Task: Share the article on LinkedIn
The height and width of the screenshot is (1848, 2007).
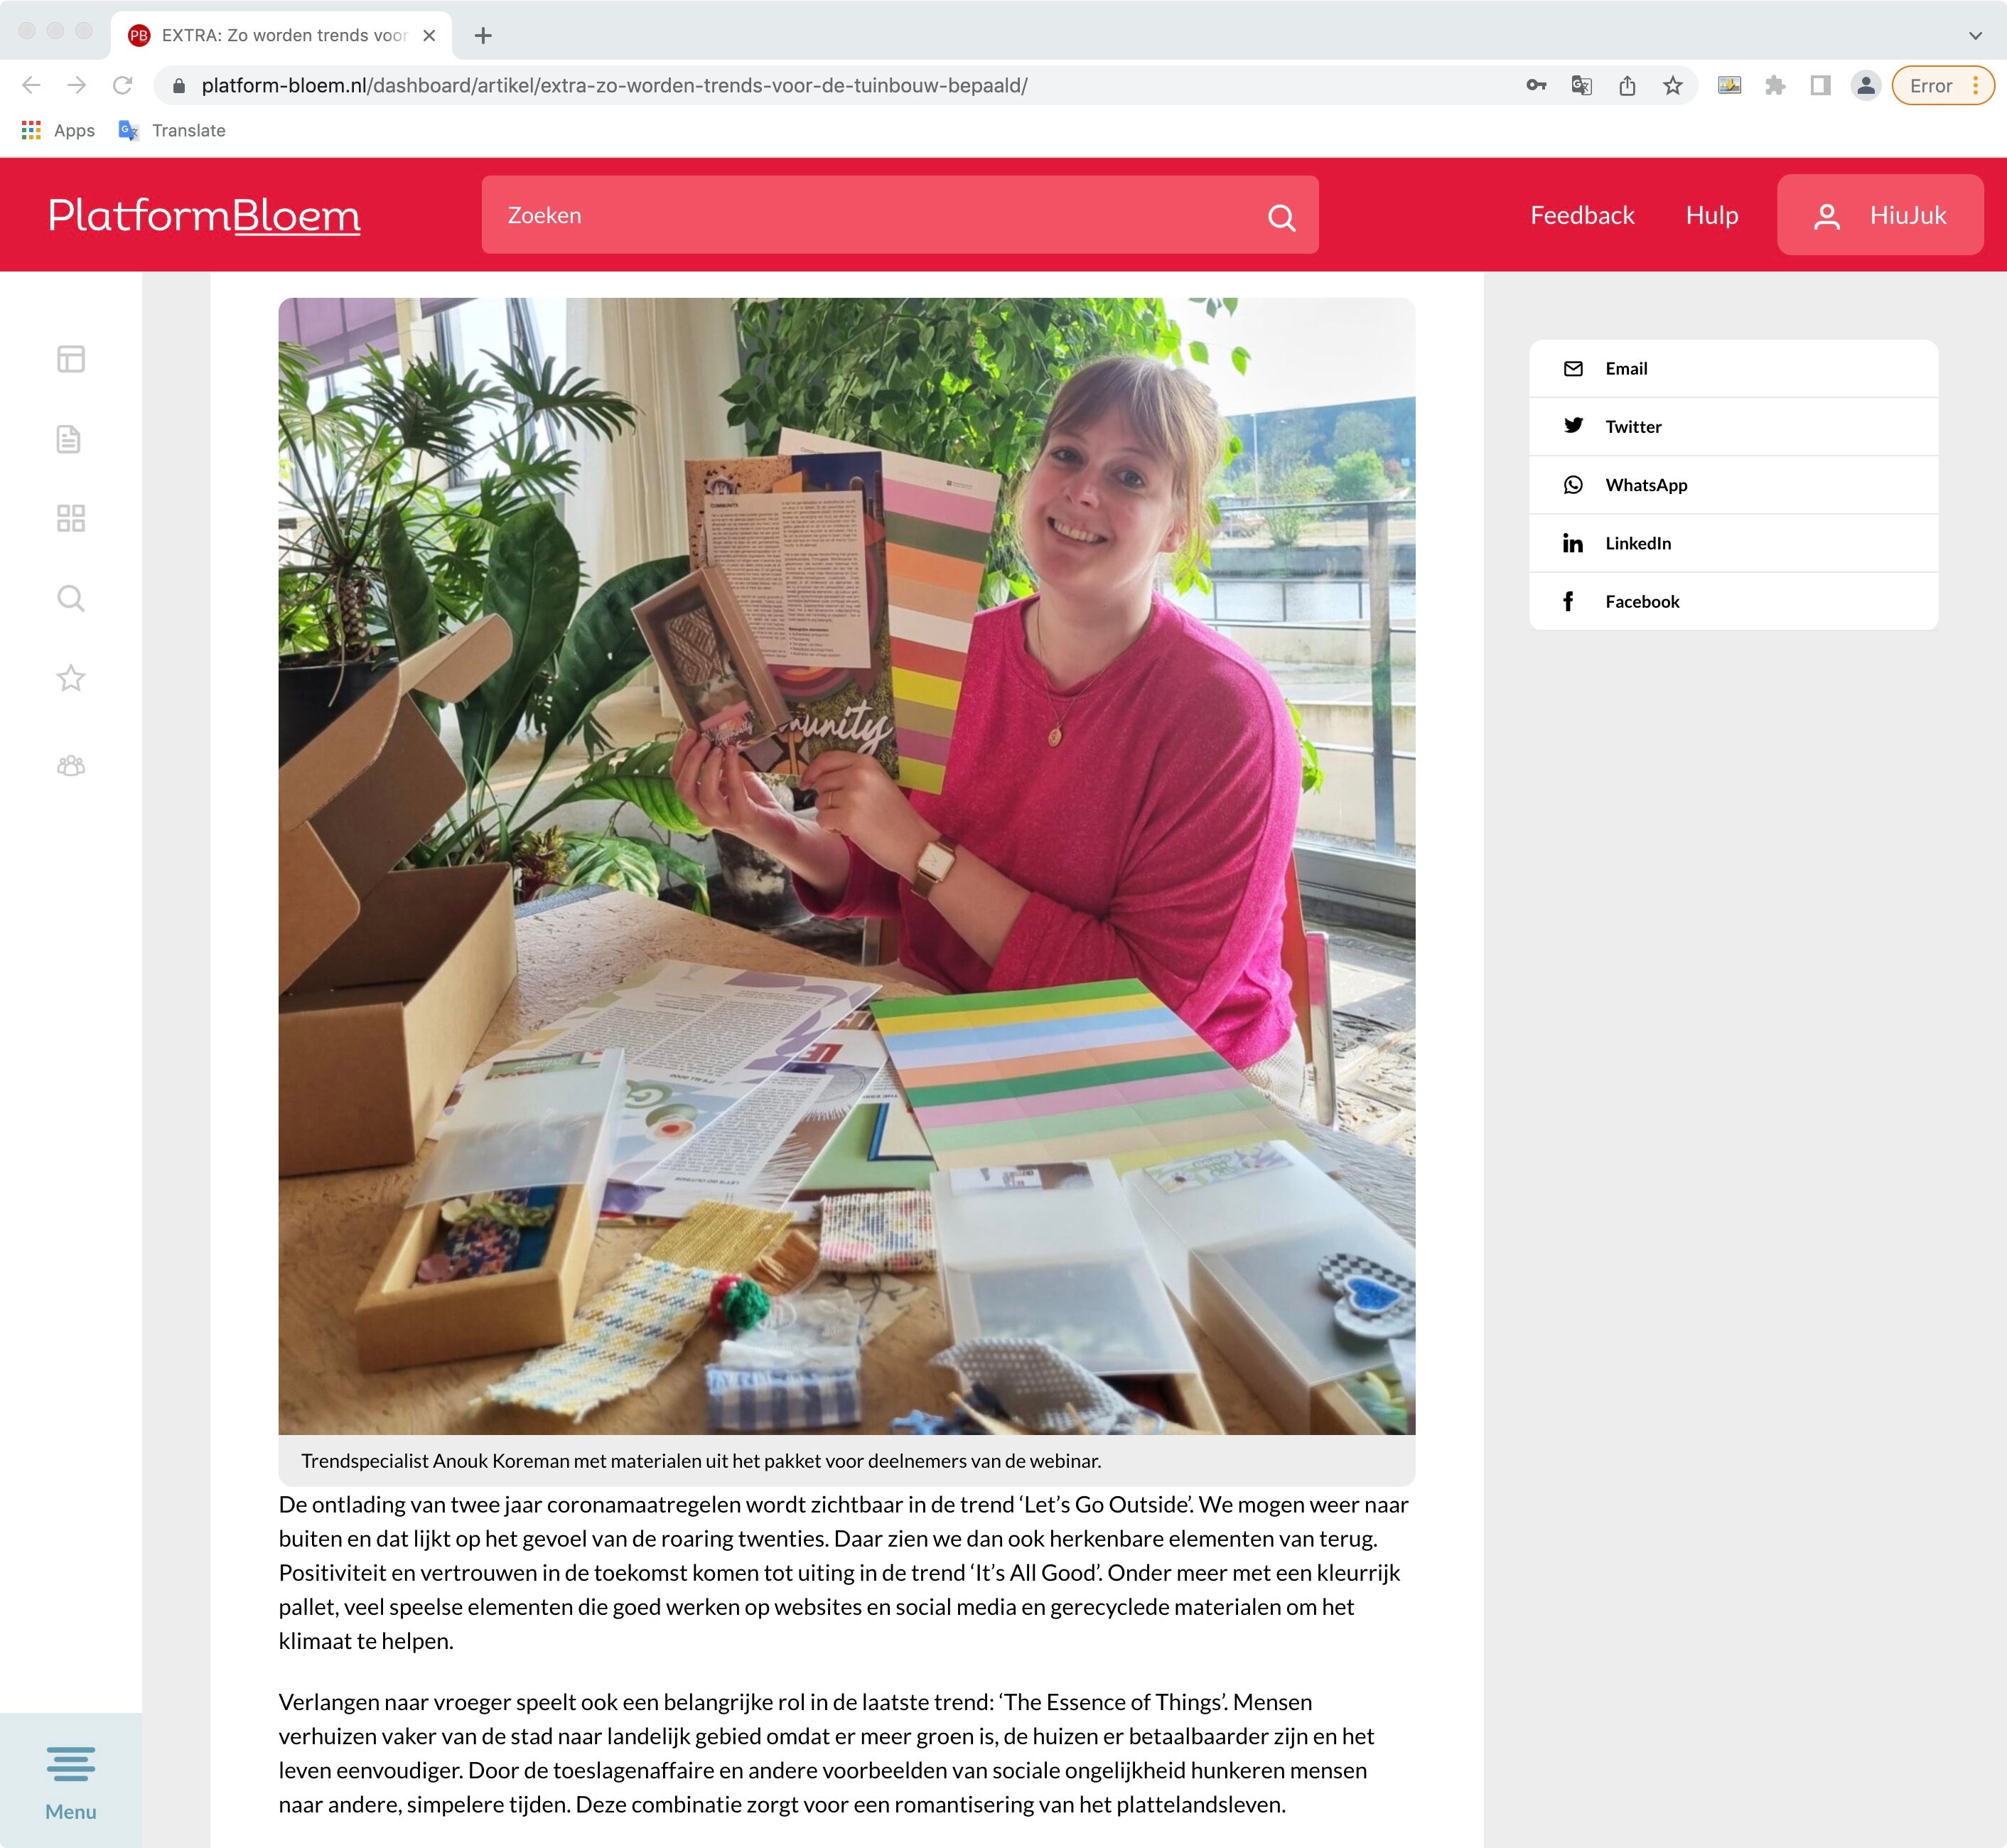Action: click(x=1733, y=543)
